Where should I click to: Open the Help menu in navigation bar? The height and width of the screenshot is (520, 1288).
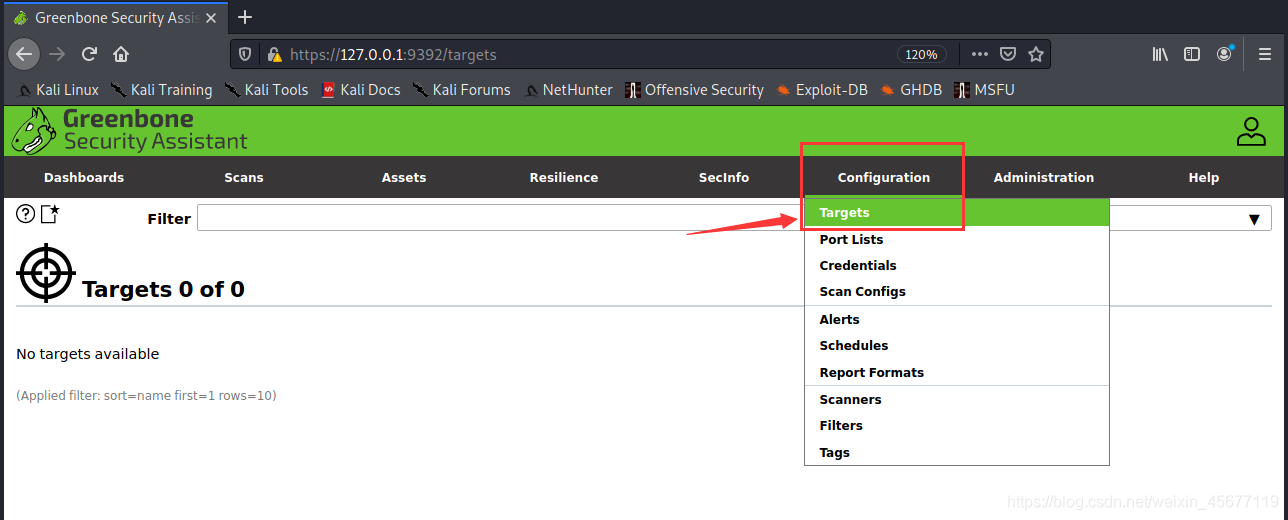(1204, 177)
